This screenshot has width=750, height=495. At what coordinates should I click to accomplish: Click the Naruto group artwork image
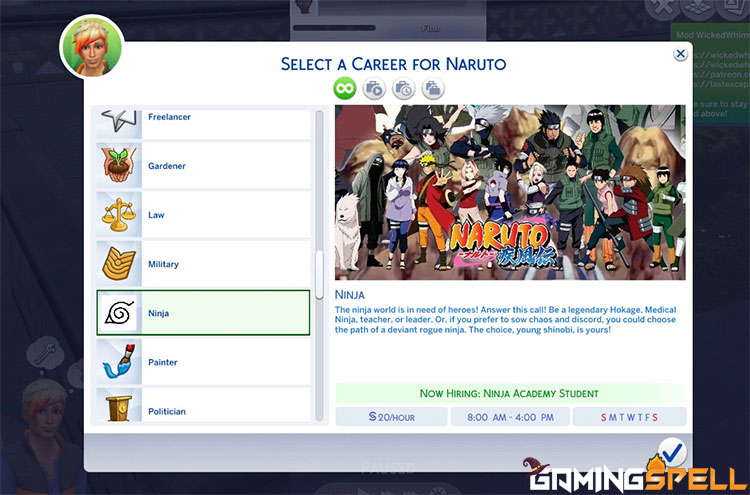[510, 192]
